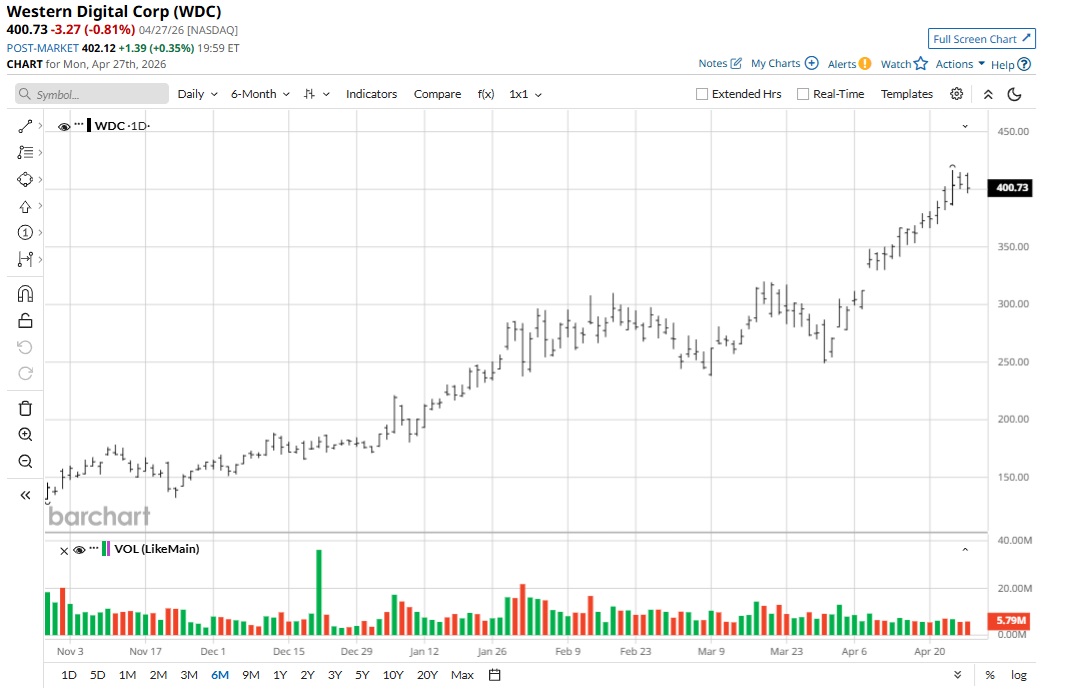Viewport: 1066px width, 694px height.
Task: Toggle lock drawings padlock
Action: (25, 321)
